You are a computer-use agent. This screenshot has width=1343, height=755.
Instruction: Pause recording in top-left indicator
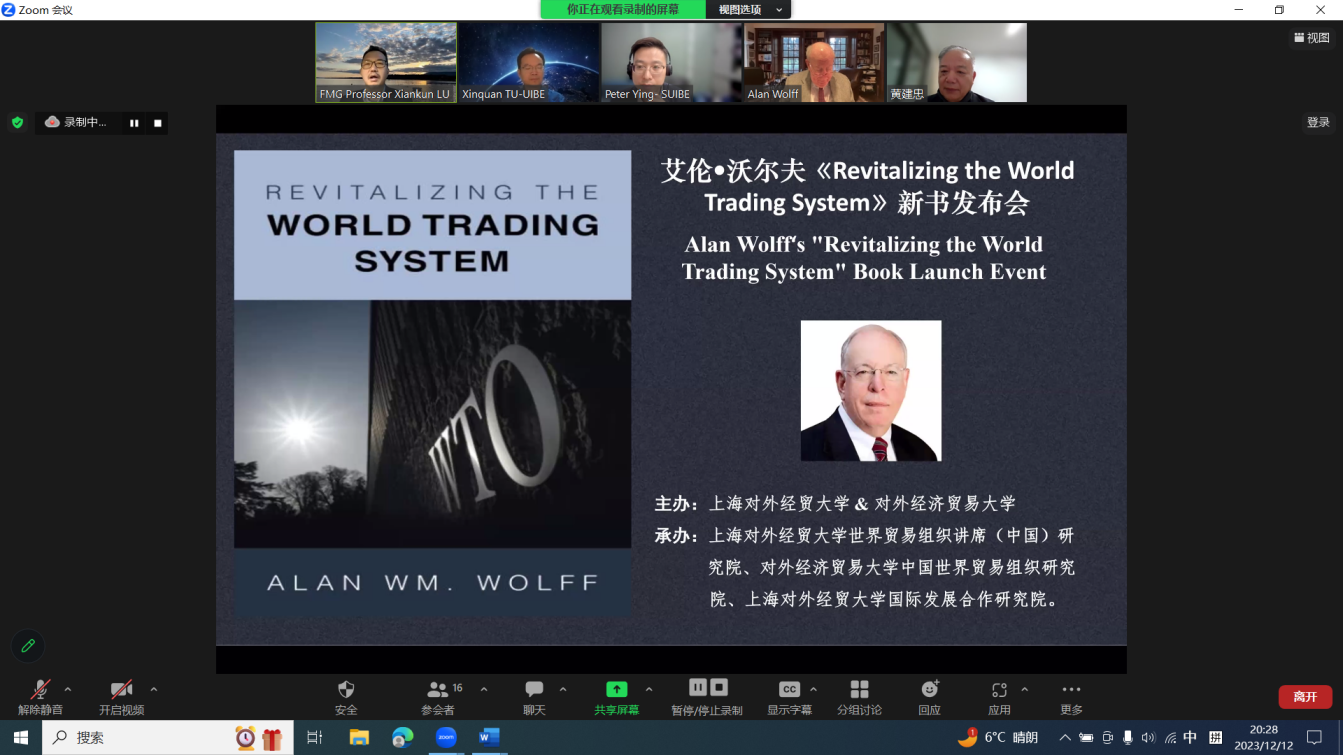[x=134, y=123]
